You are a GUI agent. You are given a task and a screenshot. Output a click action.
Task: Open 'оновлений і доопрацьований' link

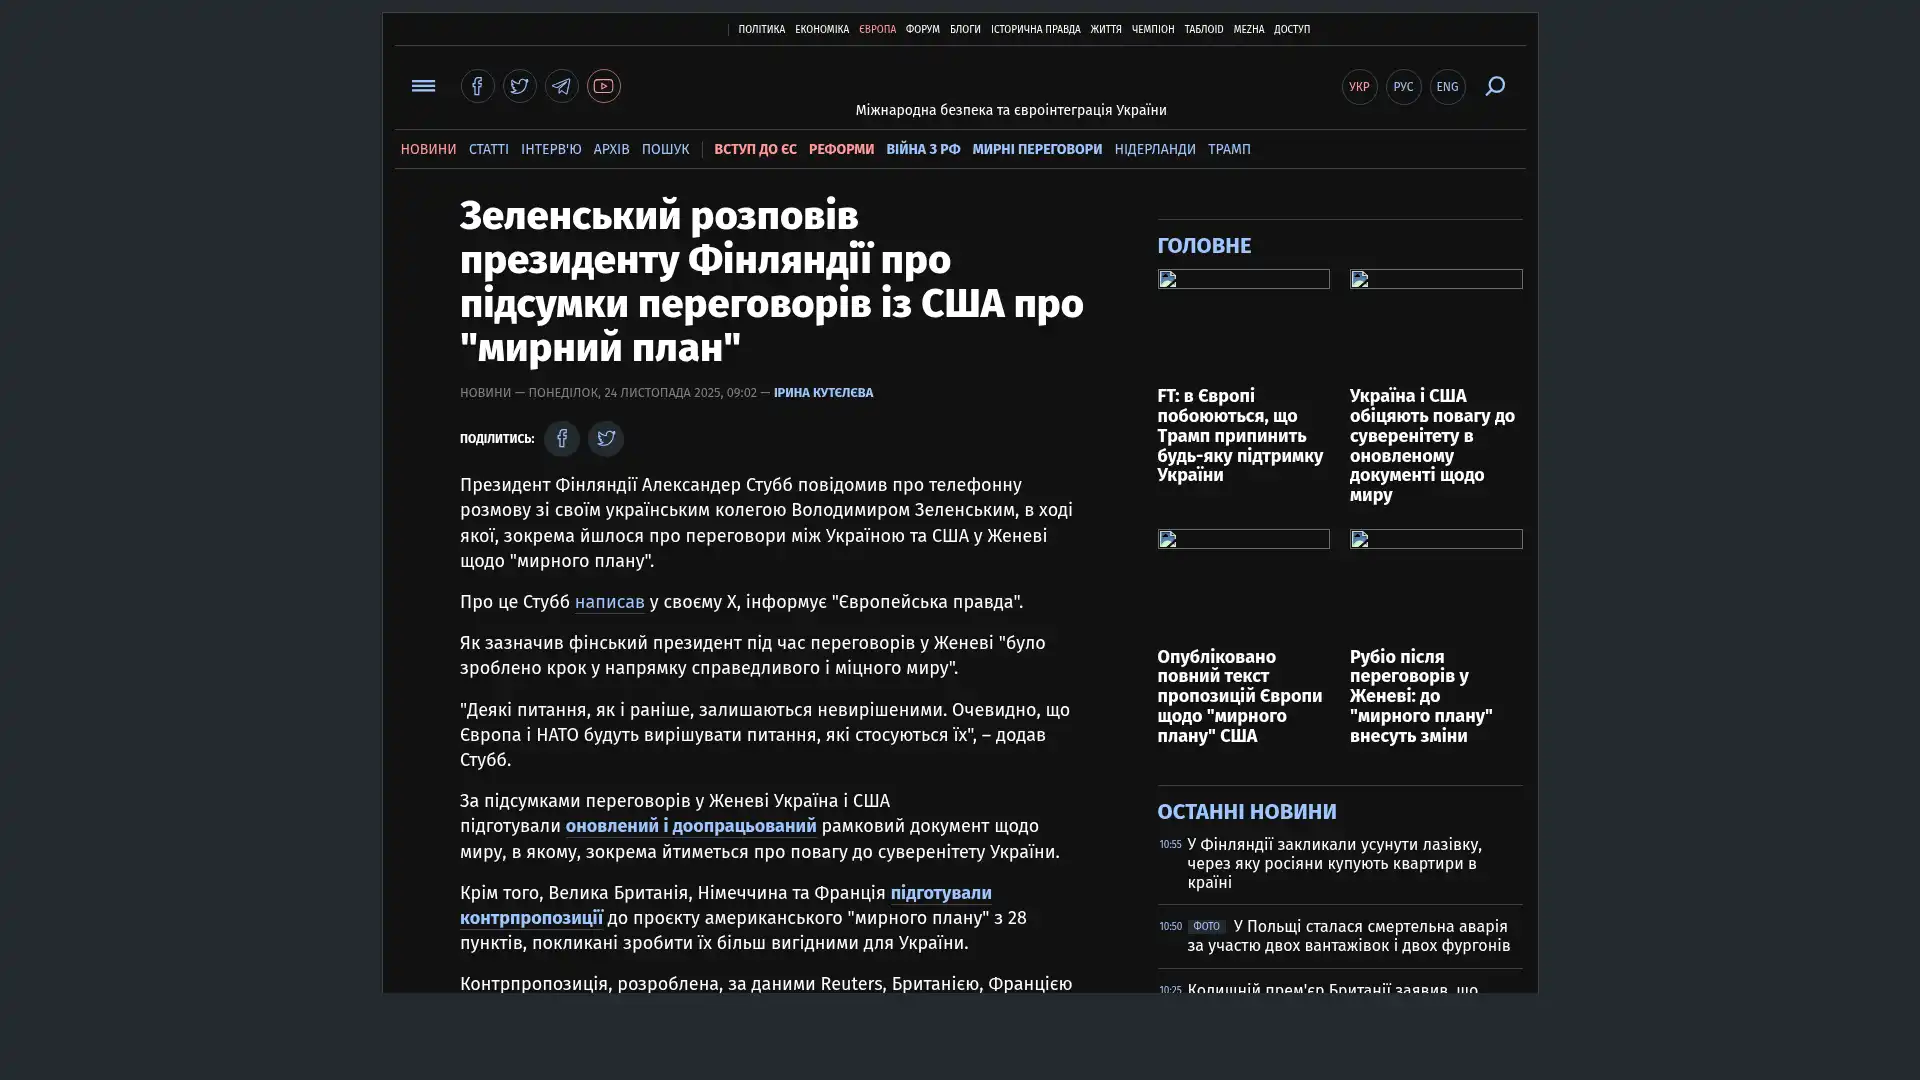pyautogui.click(x=690, y=826)
